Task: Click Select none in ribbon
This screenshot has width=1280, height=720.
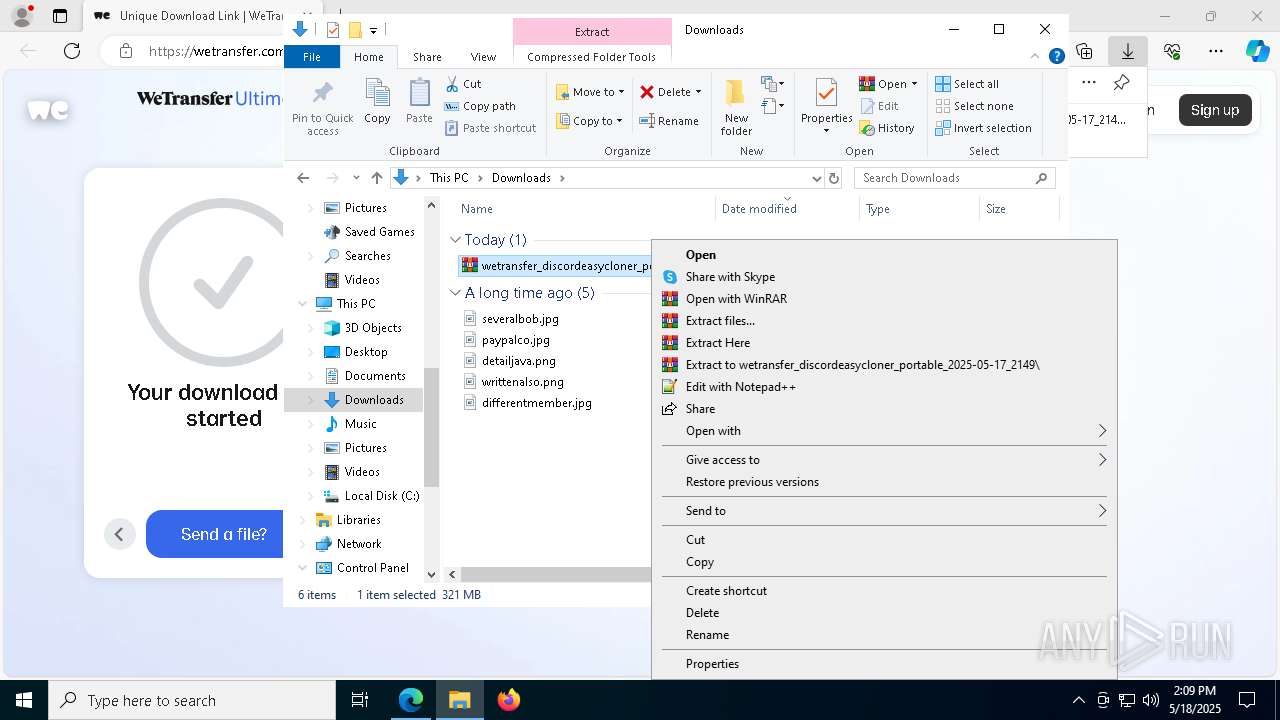Action: [x=974, y=106]
